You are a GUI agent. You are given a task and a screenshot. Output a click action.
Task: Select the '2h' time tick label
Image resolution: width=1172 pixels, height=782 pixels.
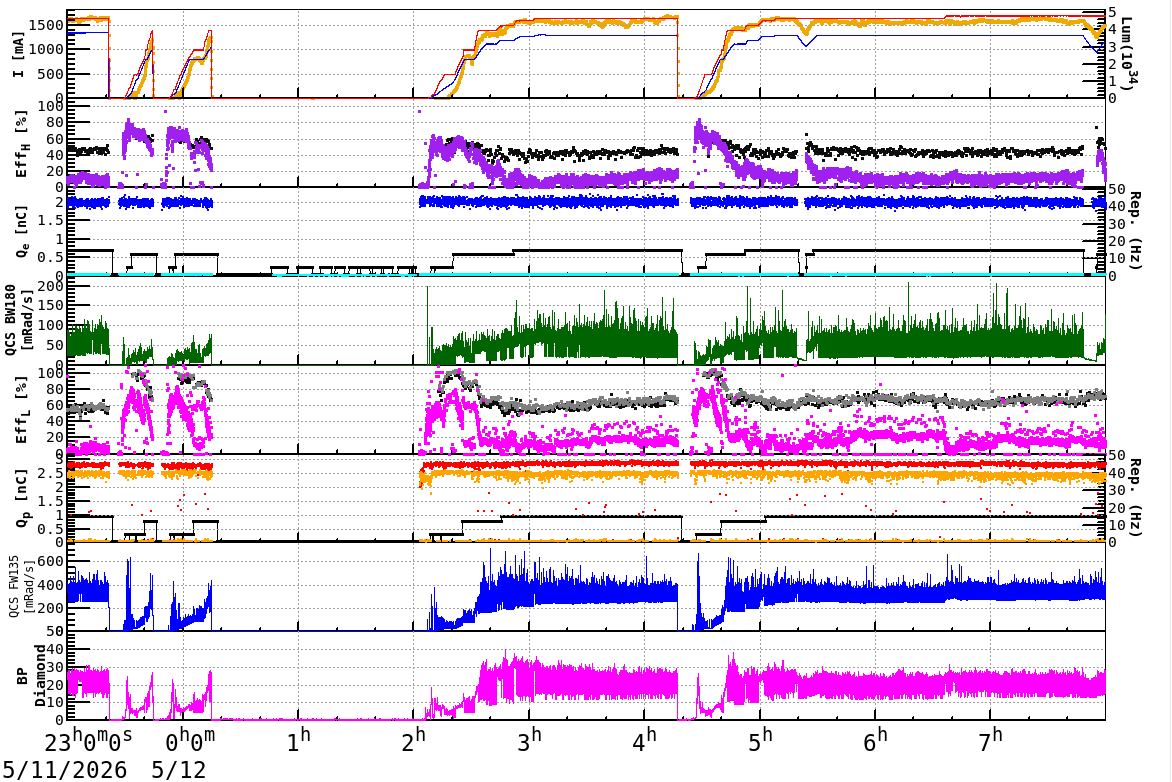coord(413,741)
